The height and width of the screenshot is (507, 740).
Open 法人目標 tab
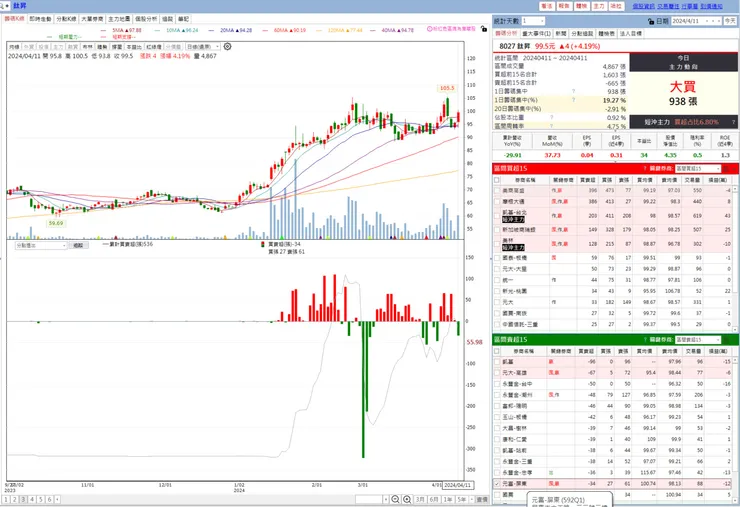pos(630,34)
